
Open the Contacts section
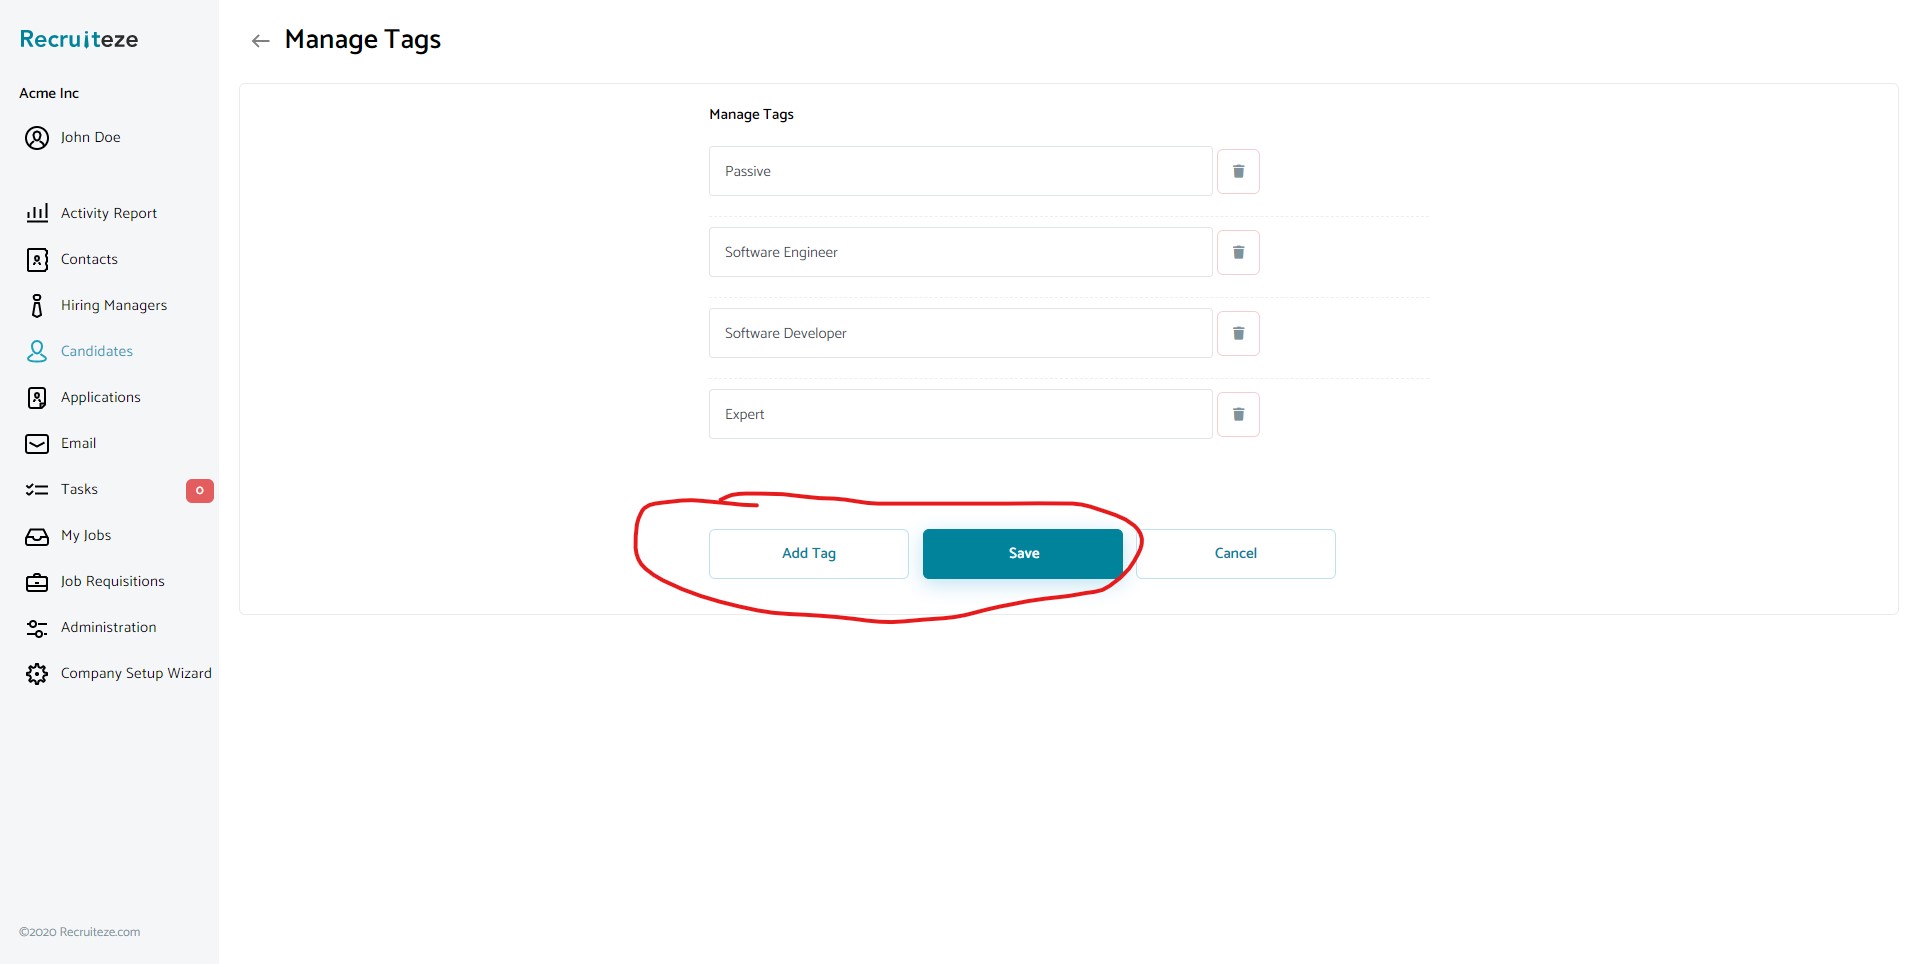[89, 259]
